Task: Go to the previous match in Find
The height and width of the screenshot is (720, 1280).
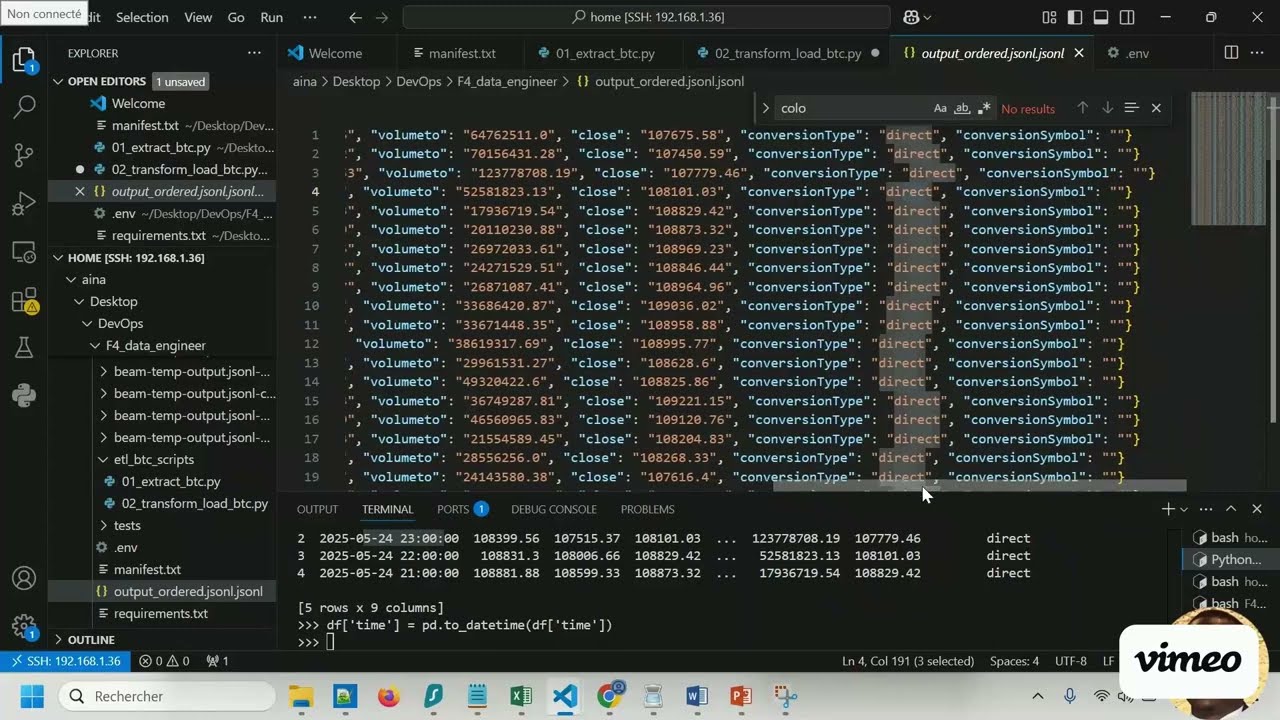Action: tap(1082, 108)
